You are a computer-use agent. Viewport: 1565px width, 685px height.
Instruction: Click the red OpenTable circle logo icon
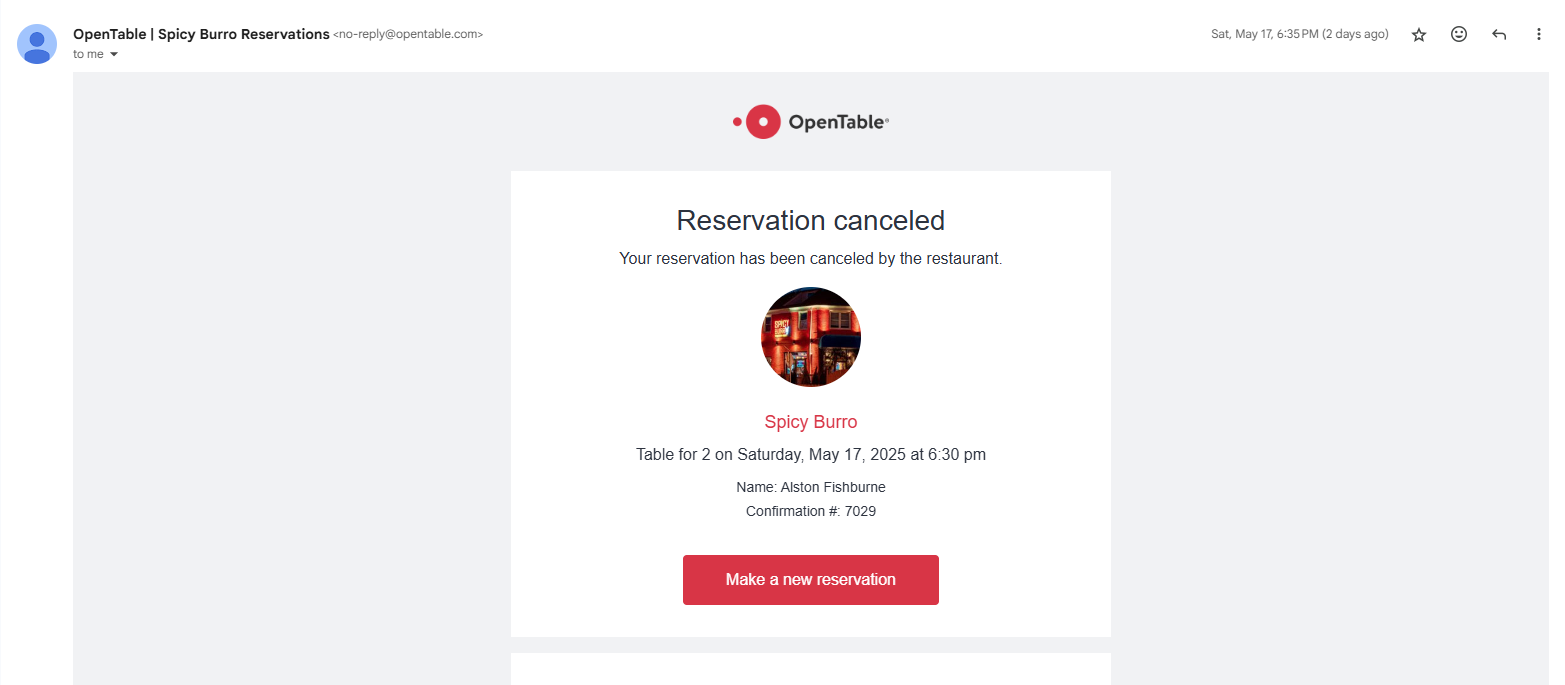tap(763, 122)
